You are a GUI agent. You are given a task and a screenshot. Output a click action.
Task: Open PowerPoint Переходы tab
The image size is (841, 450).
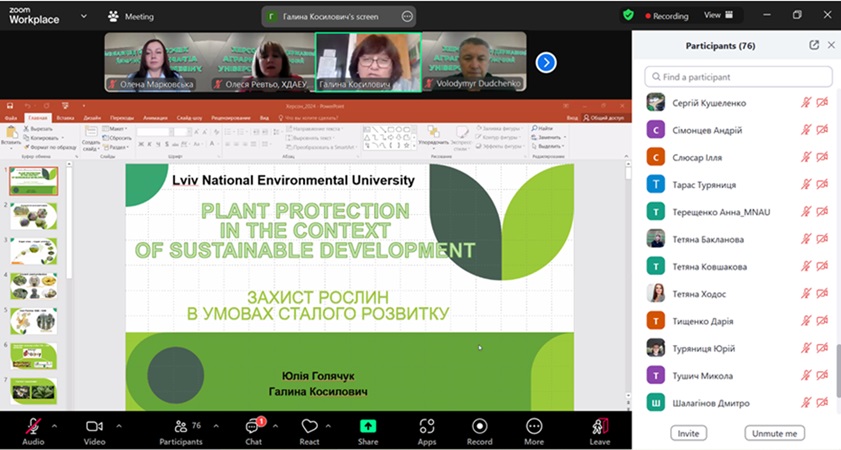(122, 117)
